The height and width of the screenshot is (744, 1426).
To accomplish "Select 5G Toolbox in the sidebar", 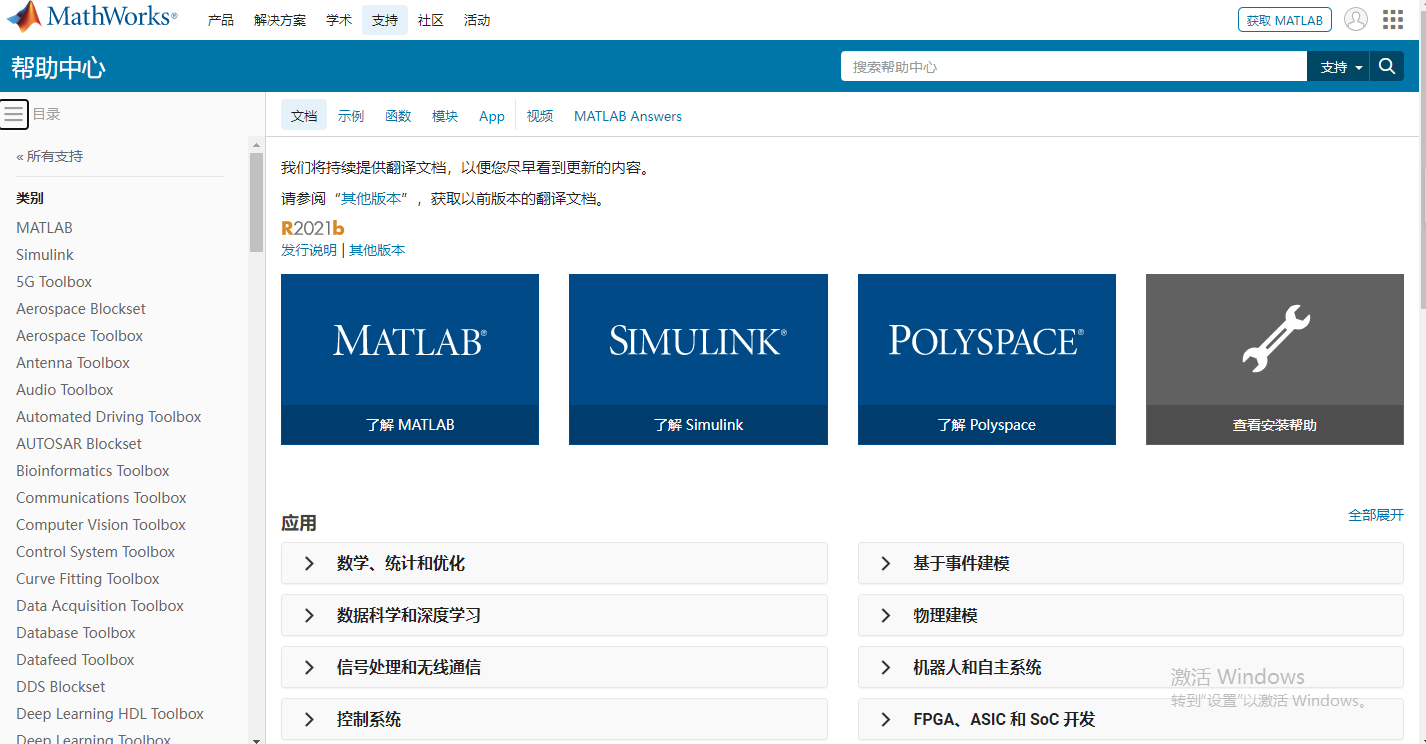I will (54, 282).
